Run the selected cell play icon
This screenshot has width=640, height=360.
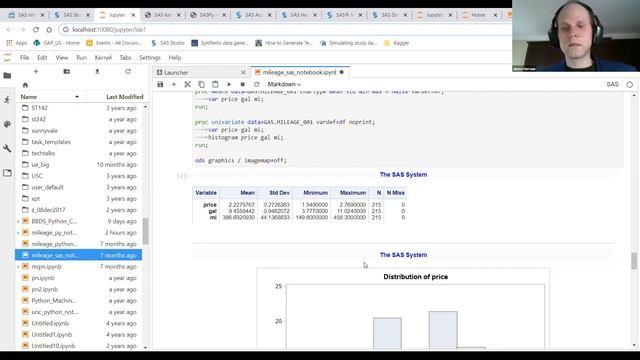point(229,84)
